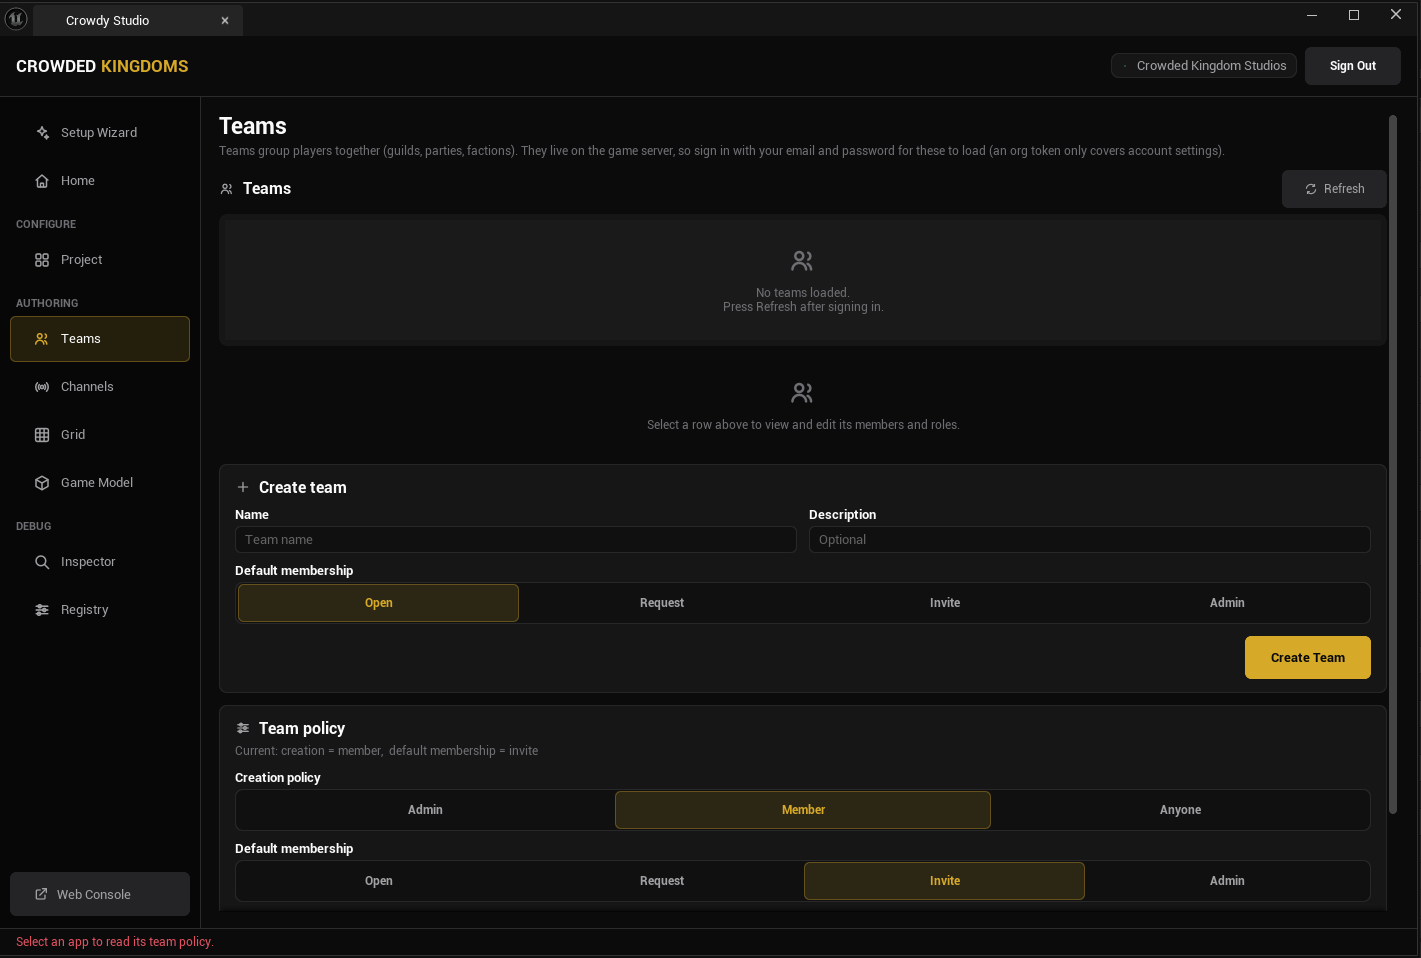Click the Team name input field
Screen dimensions: 1421x958
pyautogui.click(x=516, y=540)
